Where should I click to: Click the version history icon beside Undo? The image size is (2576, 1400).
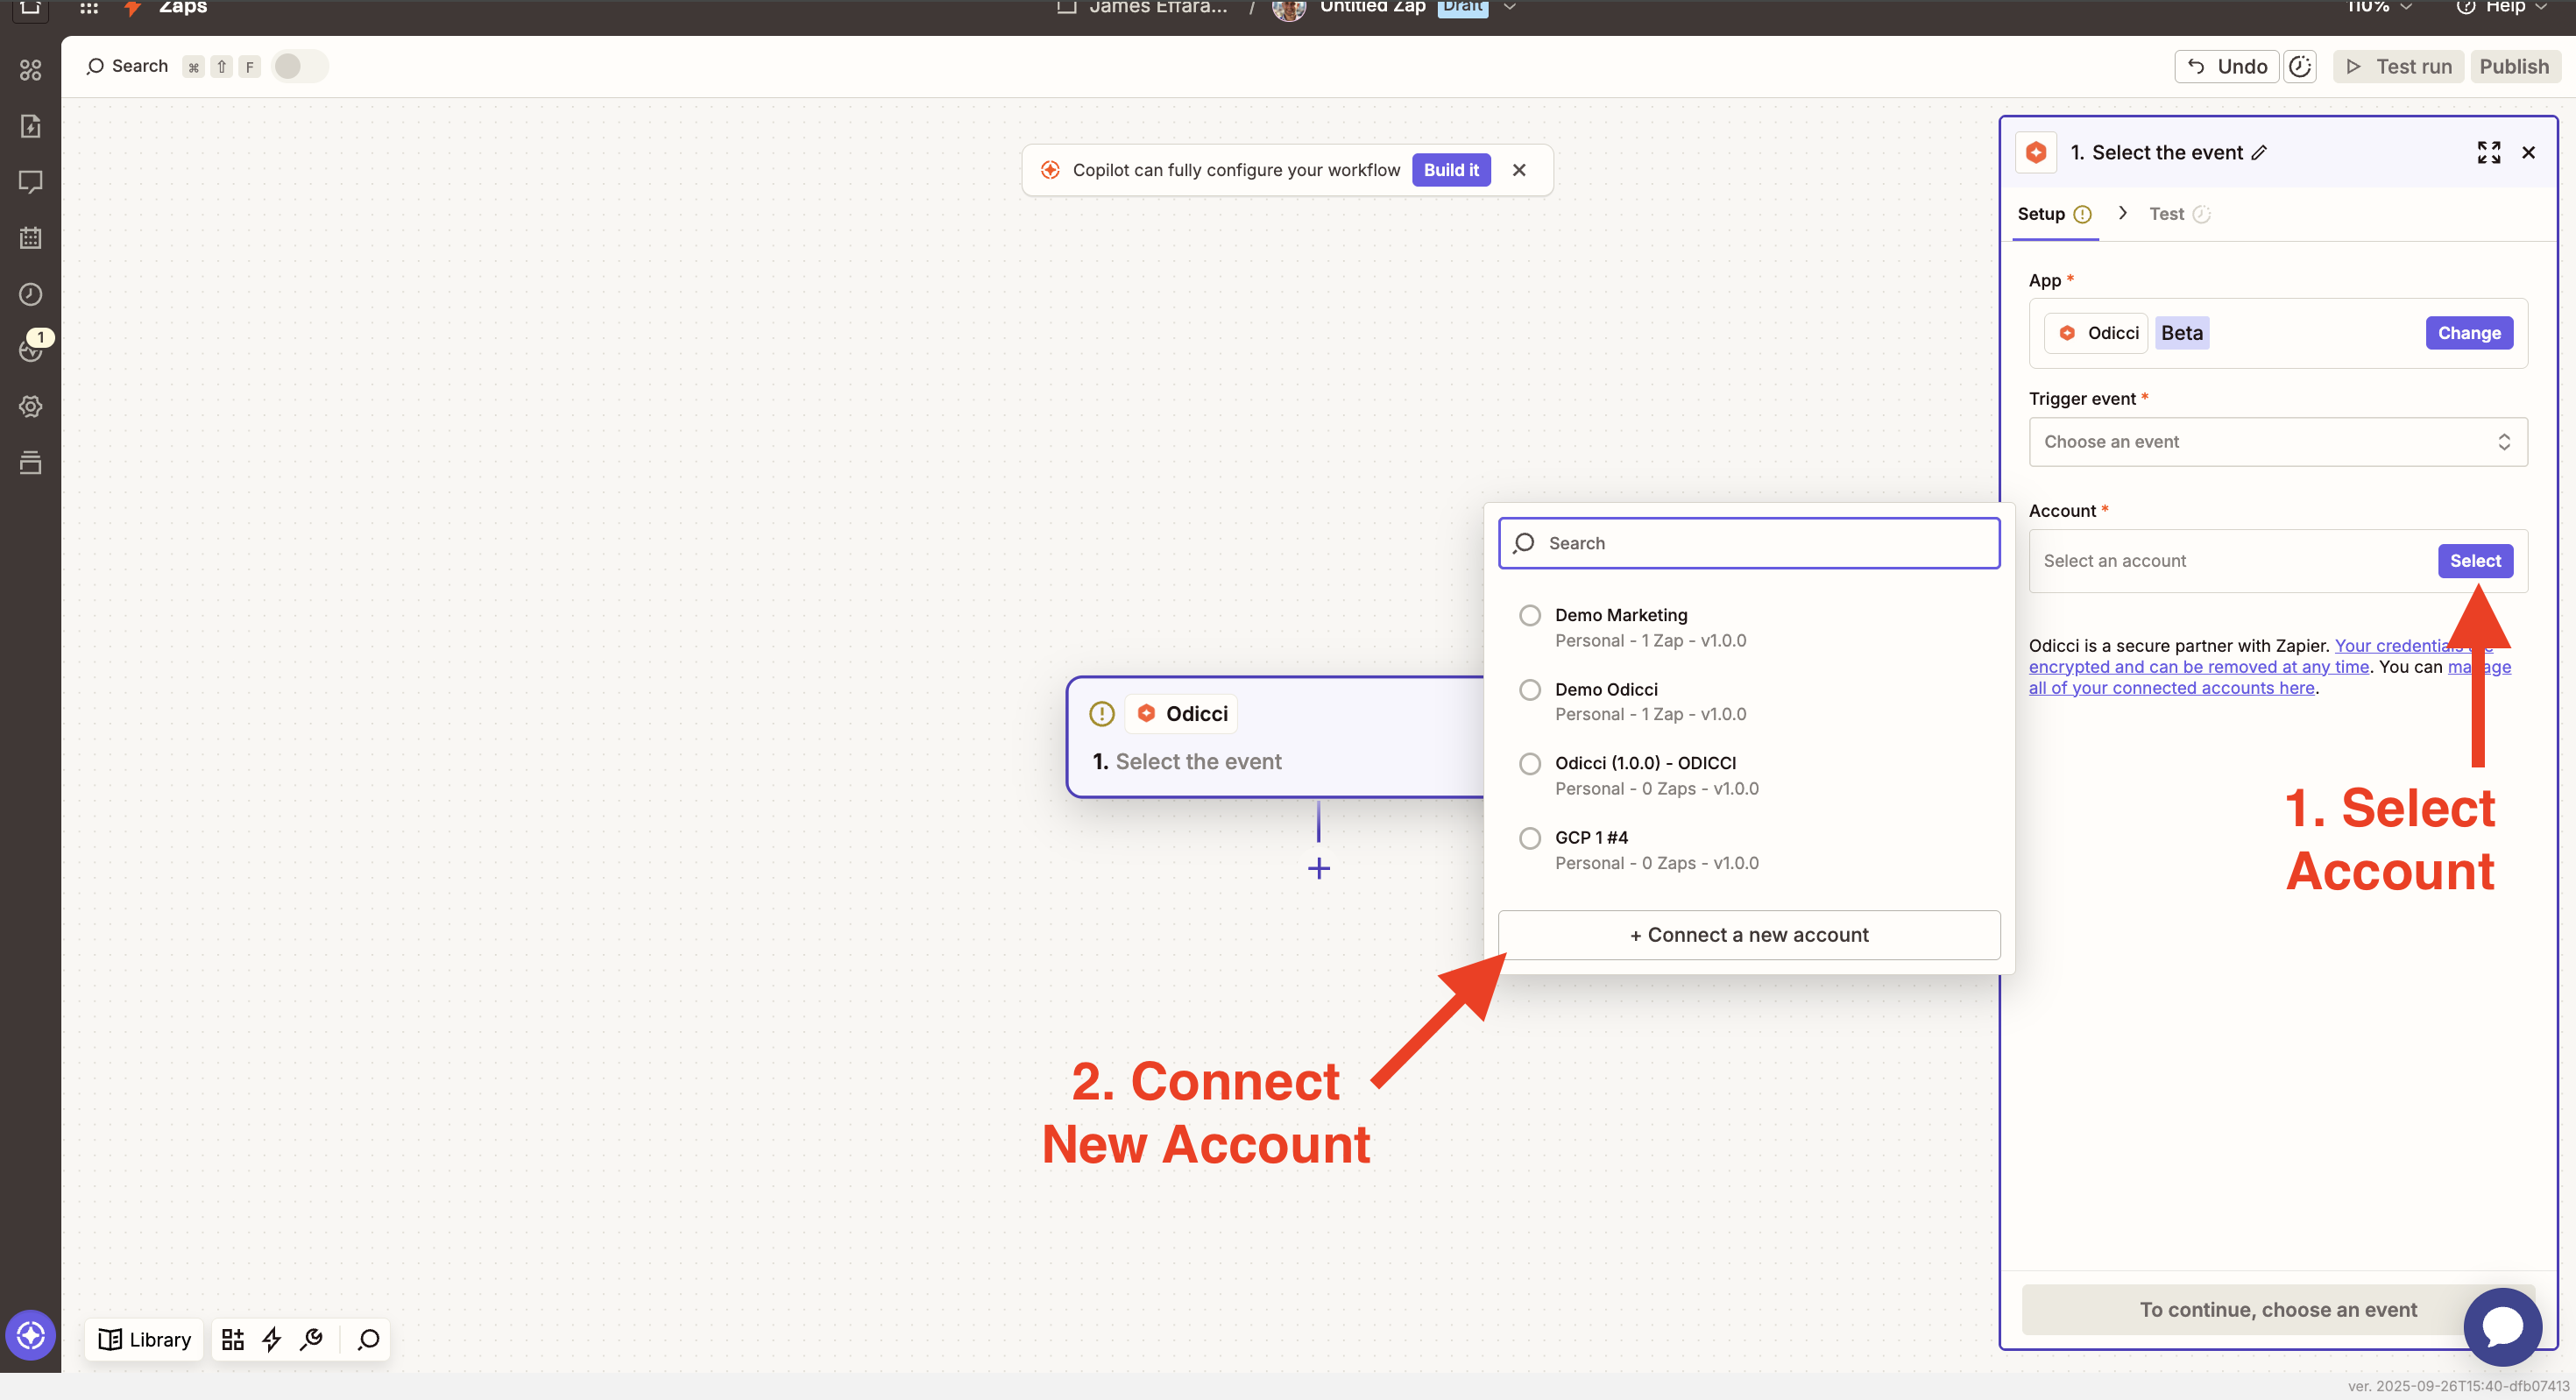point(2300,66)
